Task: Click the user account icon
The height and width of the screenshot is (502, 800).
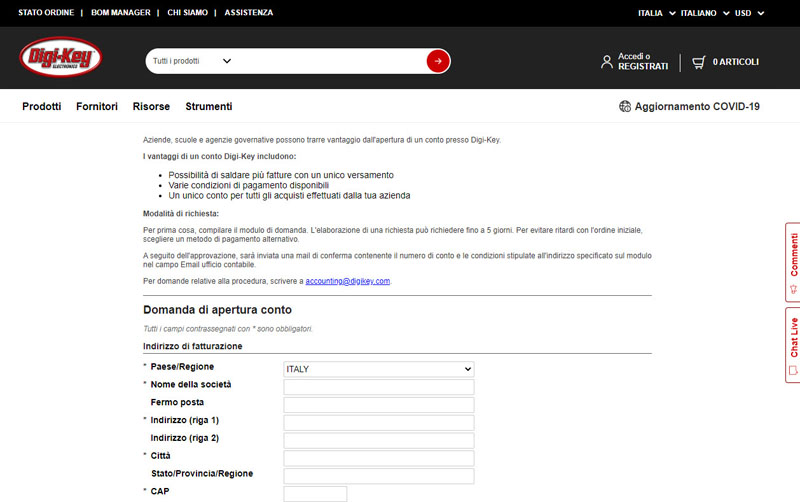Action: (606, 62)
